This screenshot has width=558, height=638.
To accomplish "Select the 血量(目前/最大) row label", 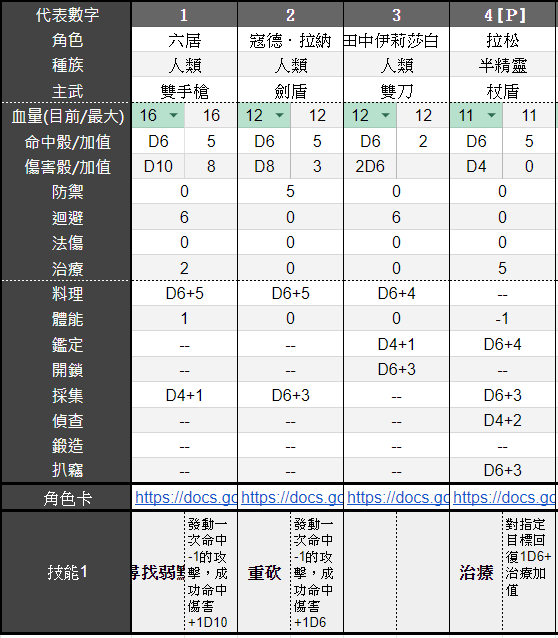I will (66, 116).
